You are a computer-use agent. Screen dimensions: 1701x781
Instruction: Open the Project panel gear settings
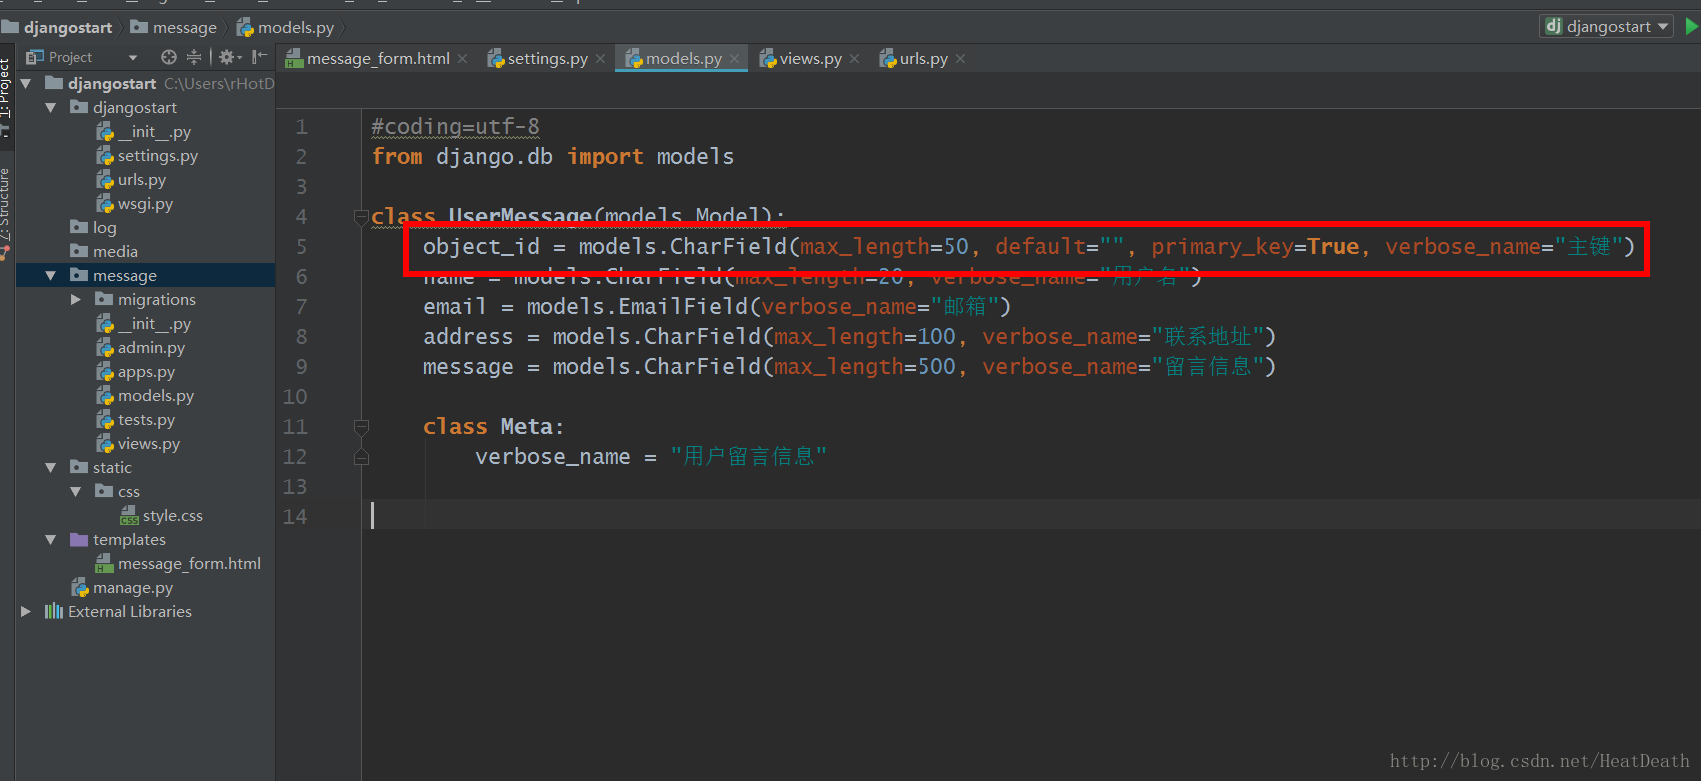pos(229,57)
